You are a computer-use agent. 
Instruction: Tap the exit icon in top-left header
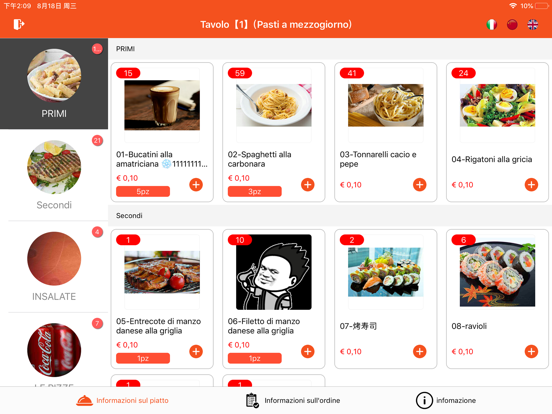tap(19, 24)
